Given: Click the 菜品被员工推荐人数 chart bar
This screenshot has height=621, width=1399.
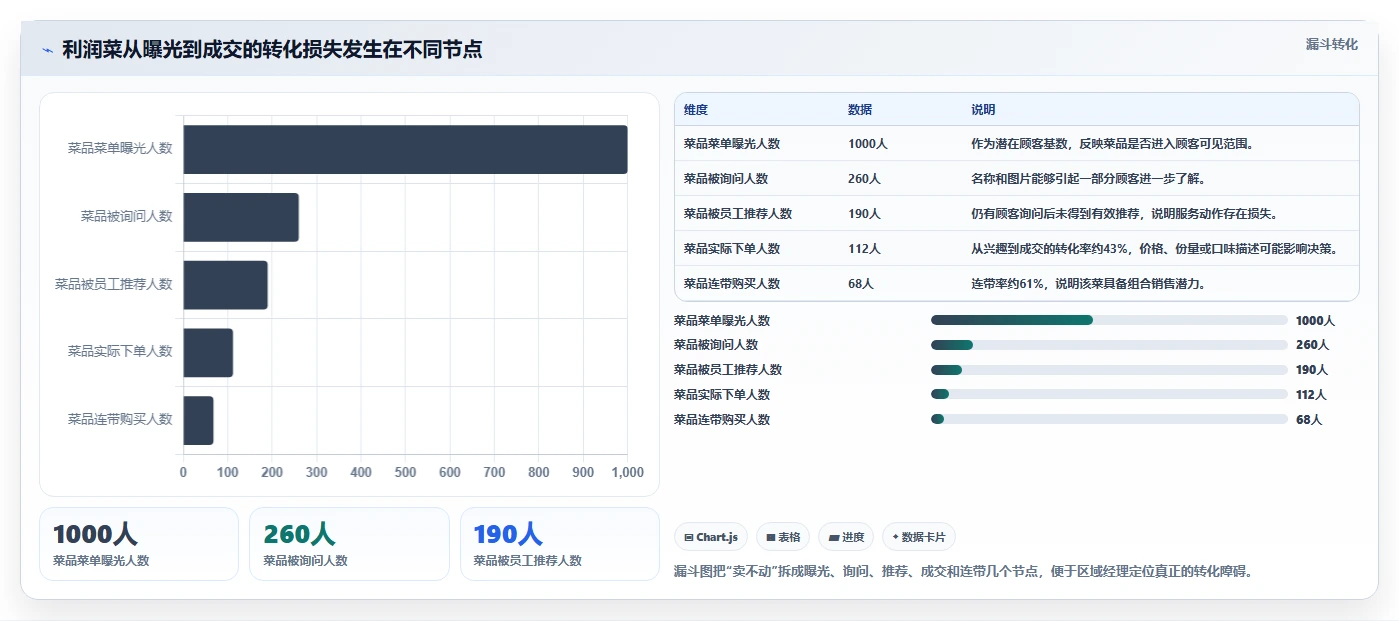Looking at the screenshot, I should click(x=225, y=285).
